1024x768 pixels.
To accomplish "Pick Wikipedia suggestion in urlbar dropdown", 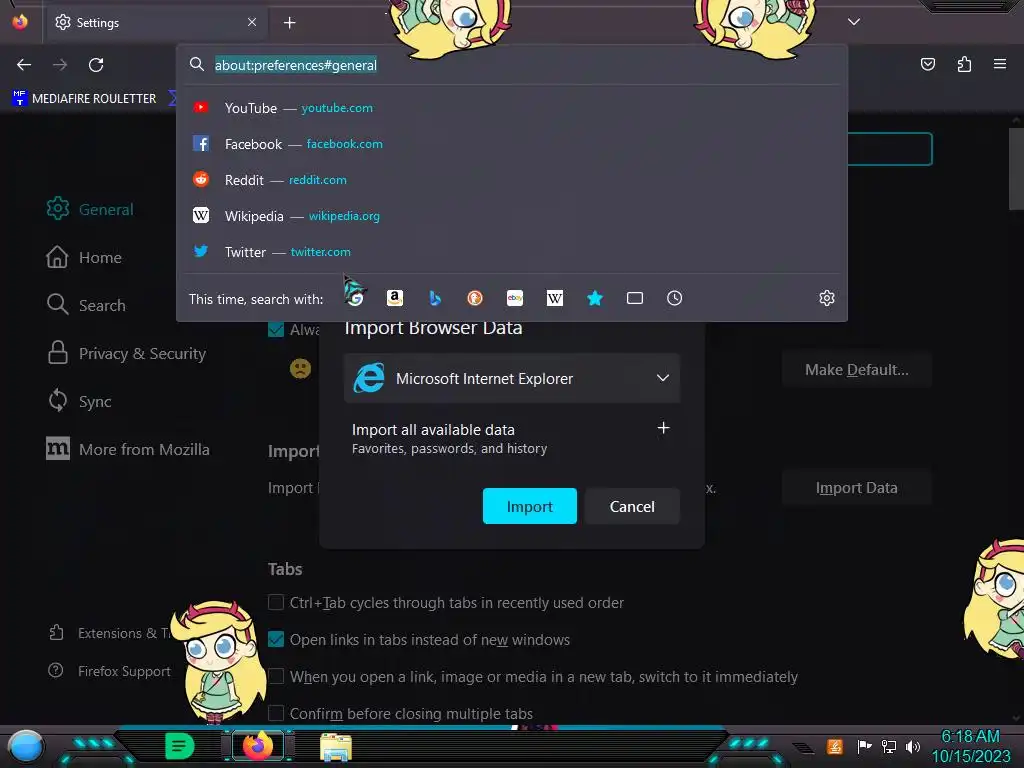I will pyautogui.click(x=512, y=216).
